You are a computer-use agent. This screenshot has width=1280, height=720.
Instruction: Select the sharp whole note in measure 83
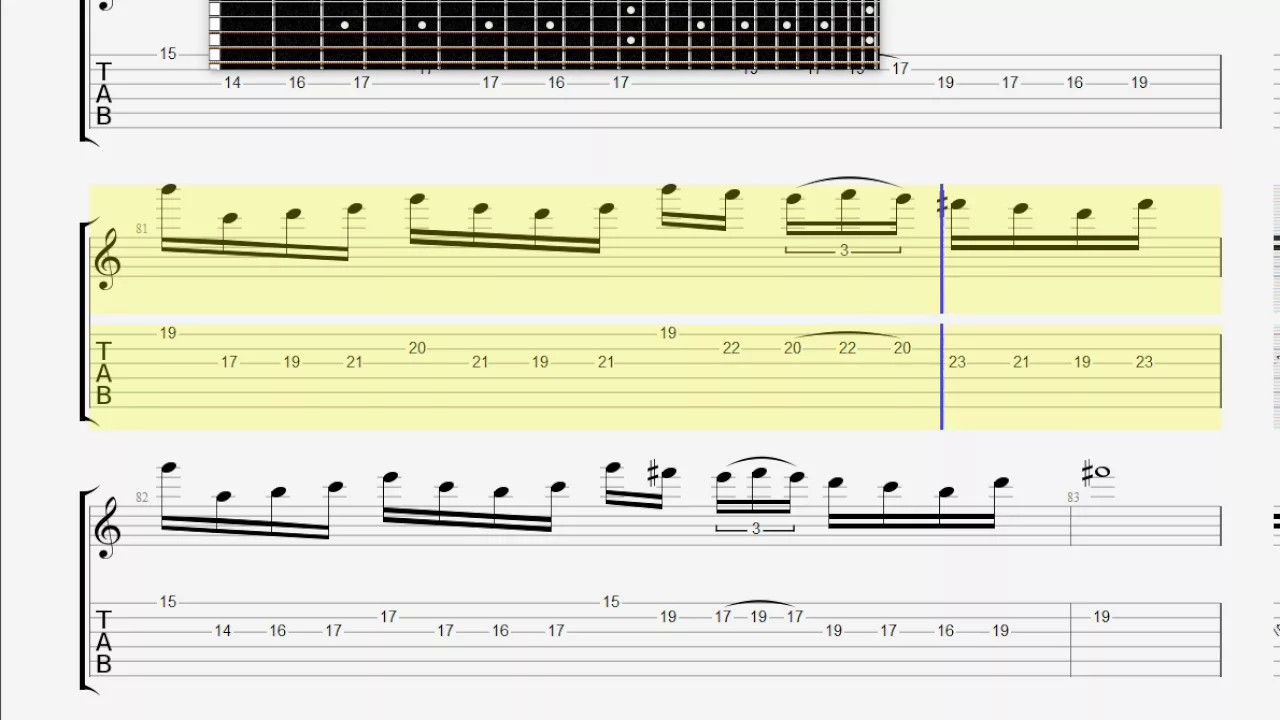coord(1096,471)
